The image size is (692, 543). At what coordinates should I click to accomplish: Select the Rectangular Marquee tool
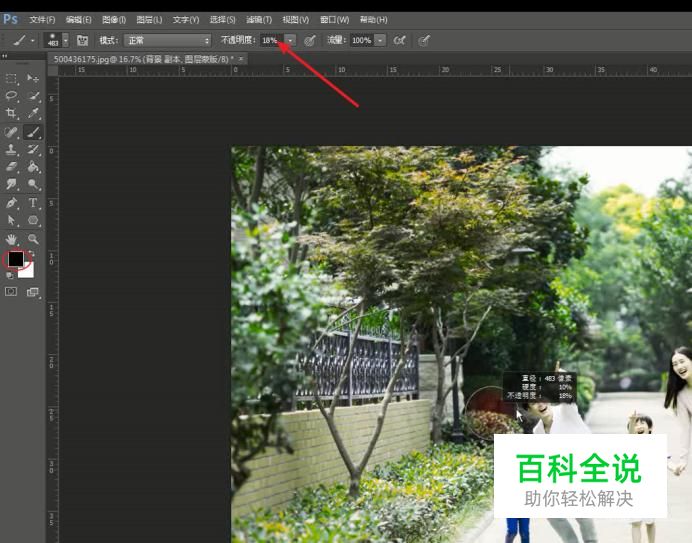point(11,79)
